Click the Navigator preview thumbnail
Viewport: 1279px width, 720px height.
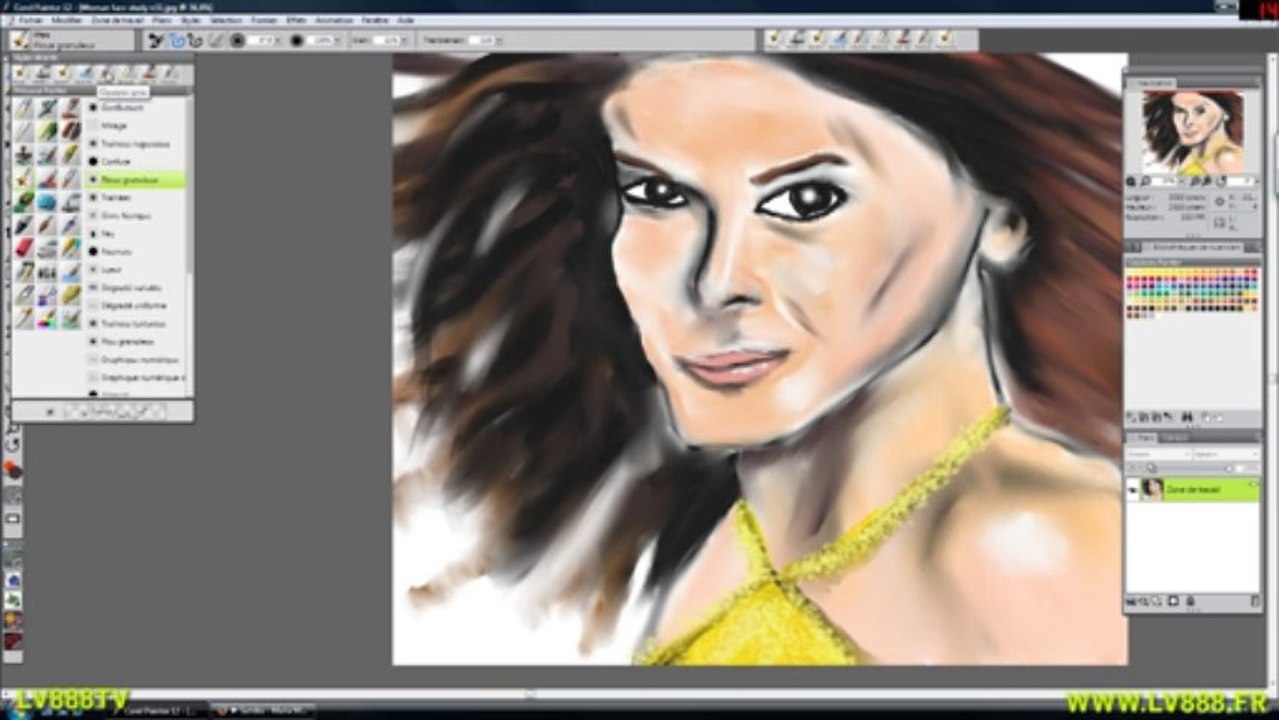click(x=1193, y=132)
